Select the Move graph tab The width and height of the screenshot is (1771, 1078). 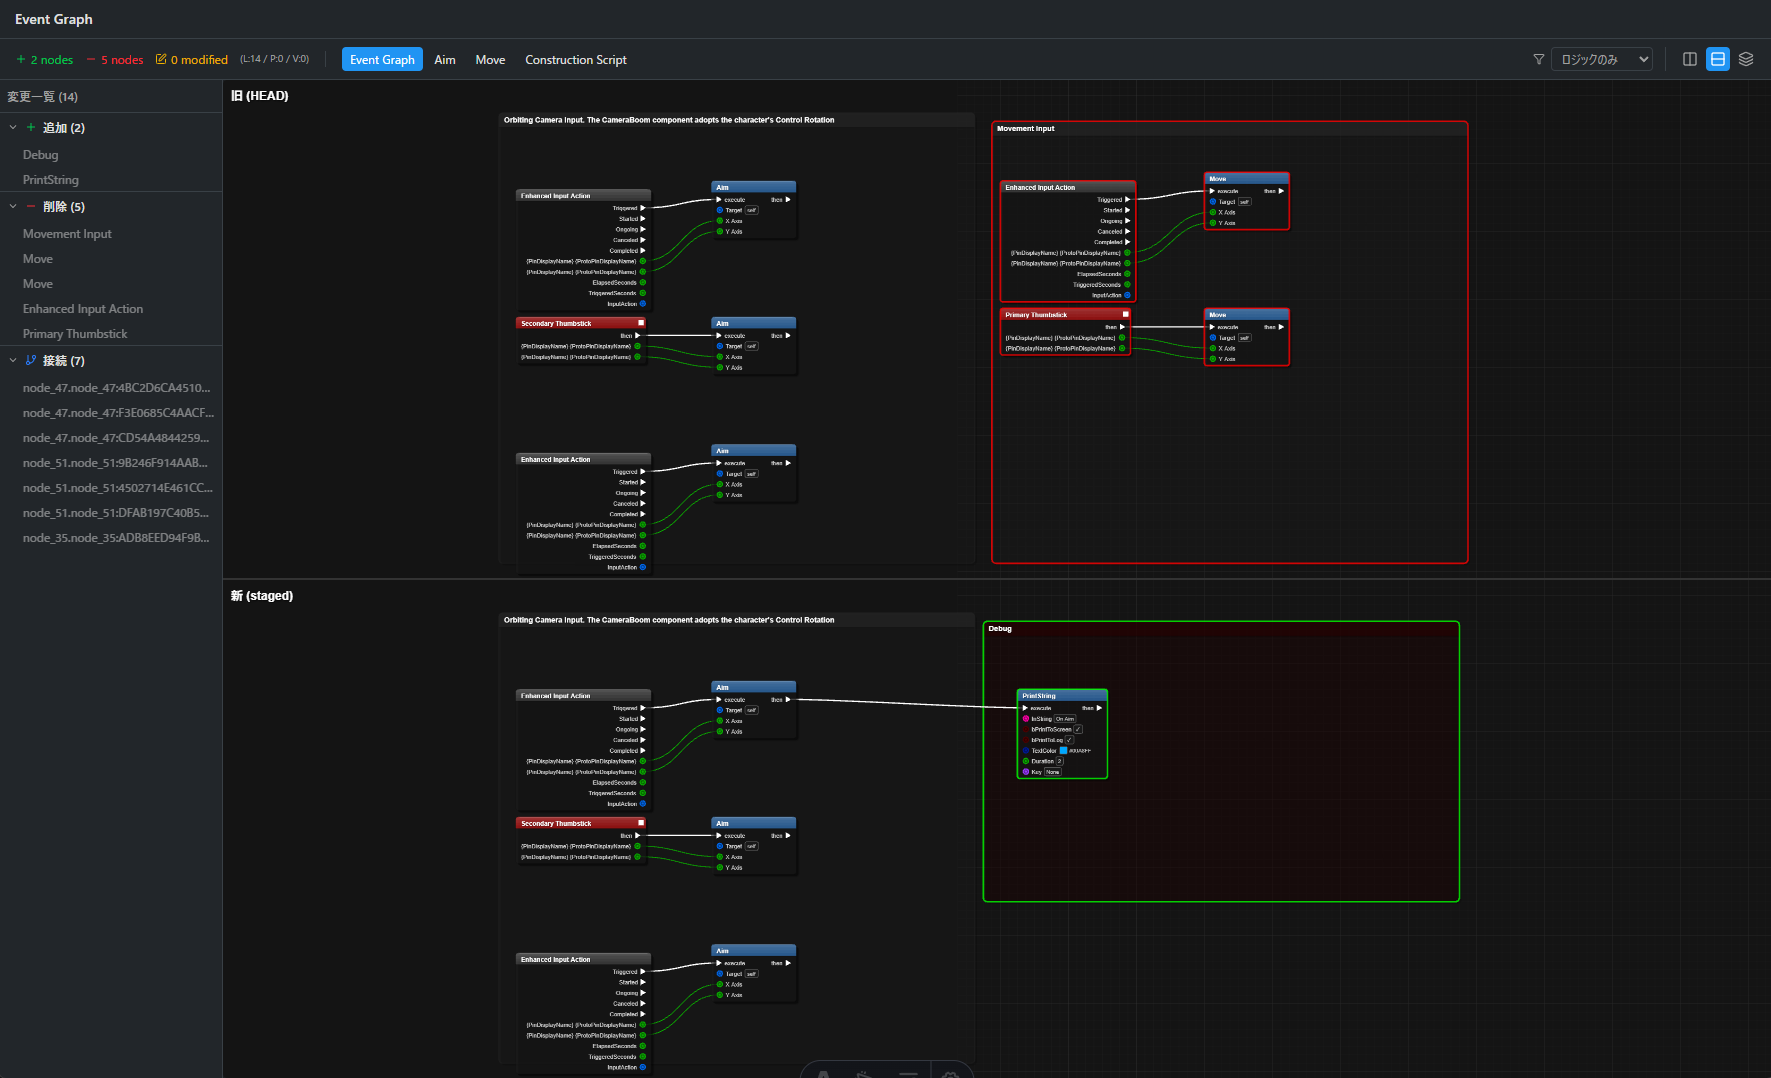pos(490,60)
